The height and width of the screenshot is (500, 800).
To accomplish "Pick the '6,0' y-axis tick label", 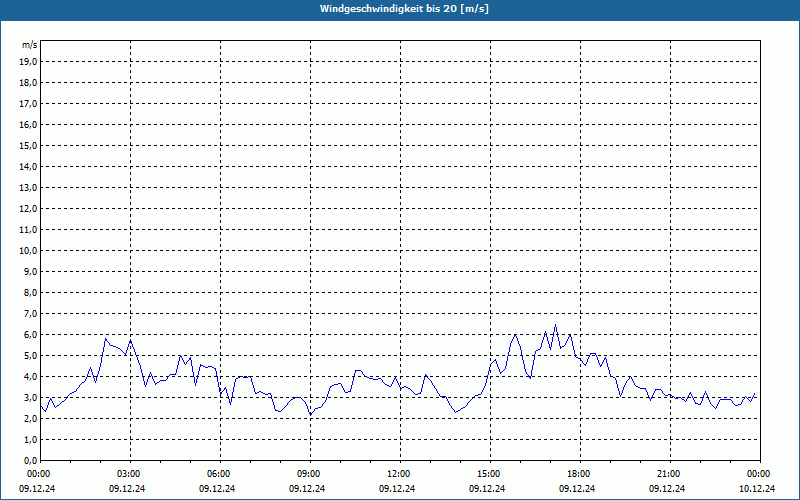I will click(31, 334).
